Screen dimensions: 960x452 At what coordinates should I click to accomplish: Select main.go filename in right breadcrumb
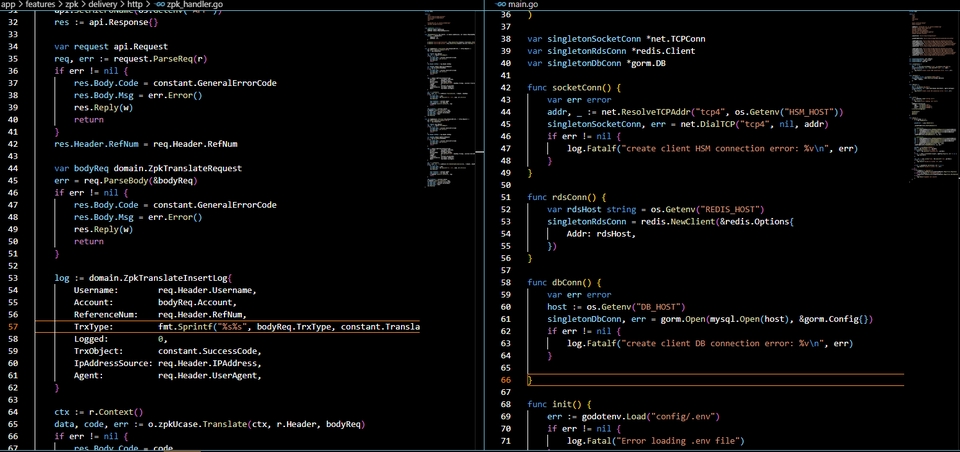524,5
